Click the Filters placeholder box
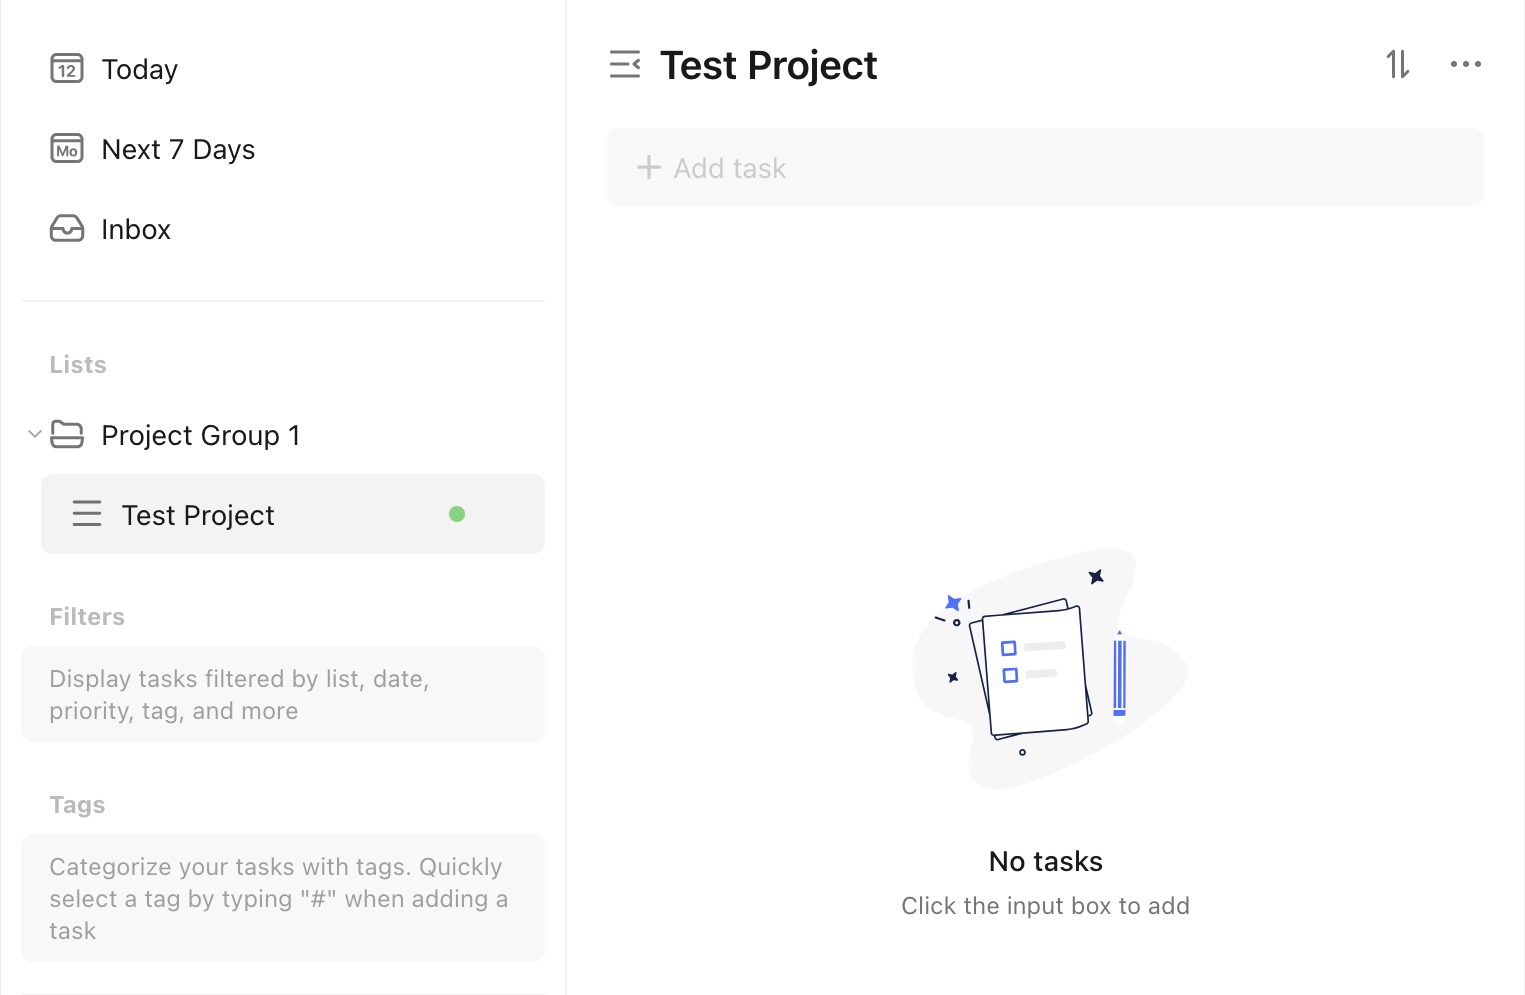The width and height of the screenshot is (1525, 995). 283,694
